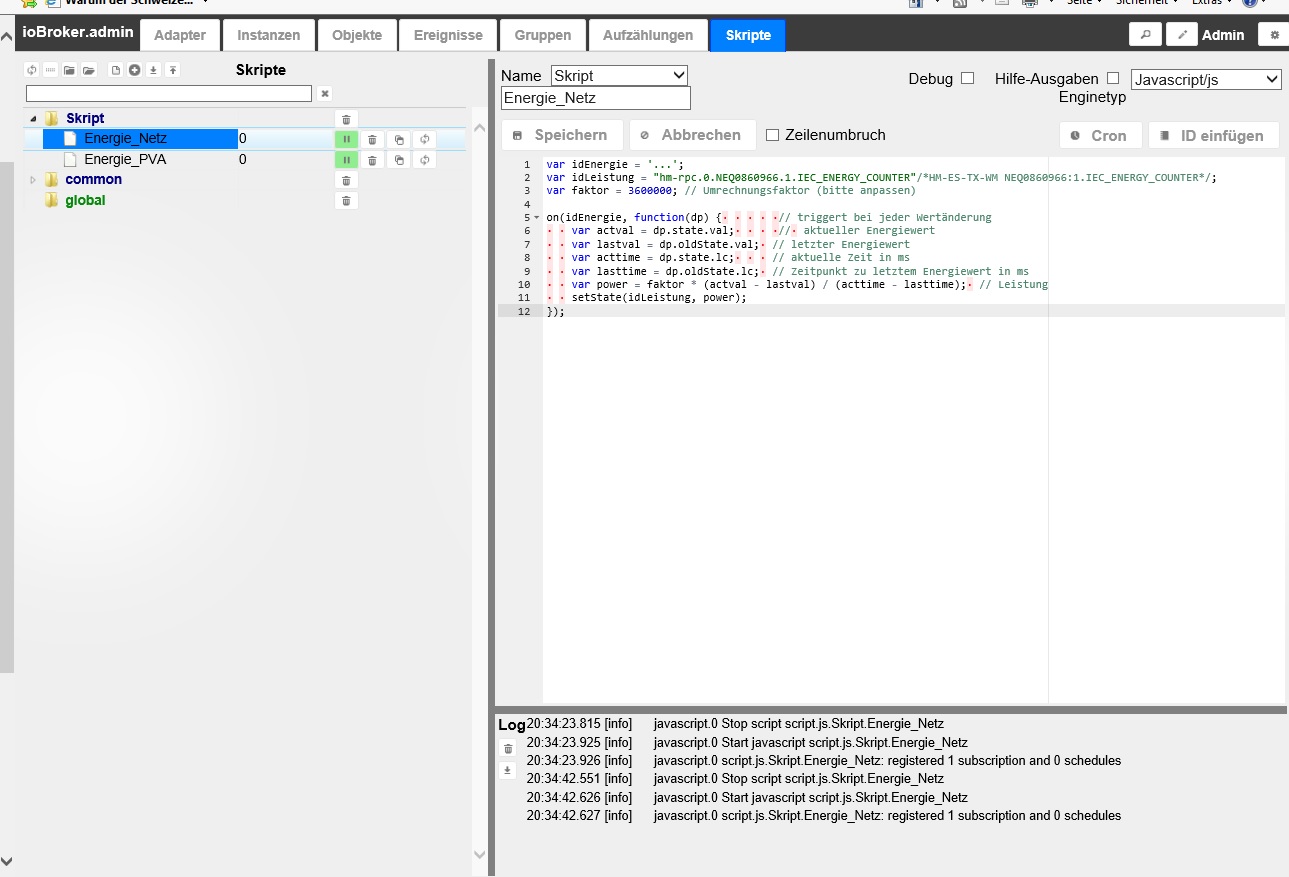Open the Javascript/js engine type dropdown
Image resolution: width=1289 pixels, height=877 pixels.
(x=1206, y=79)
